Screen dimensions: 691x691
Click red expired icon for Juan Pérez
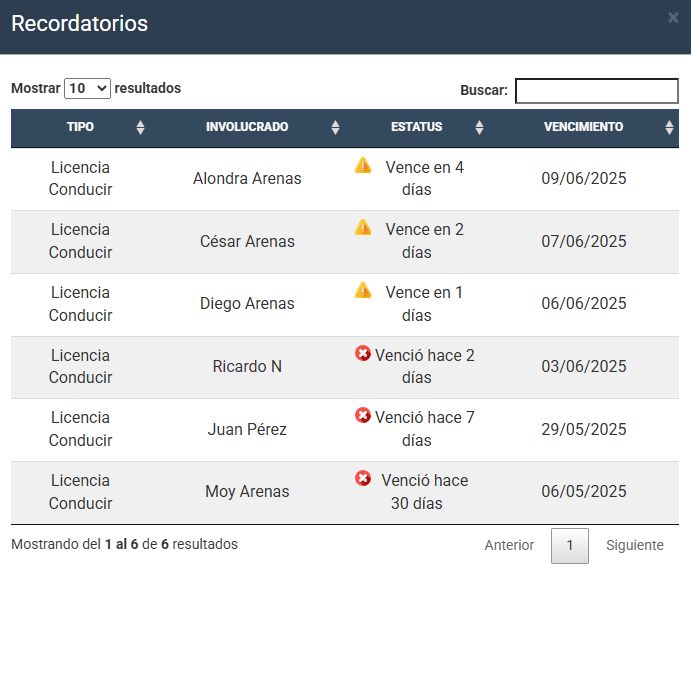click(x=363, y=415)
